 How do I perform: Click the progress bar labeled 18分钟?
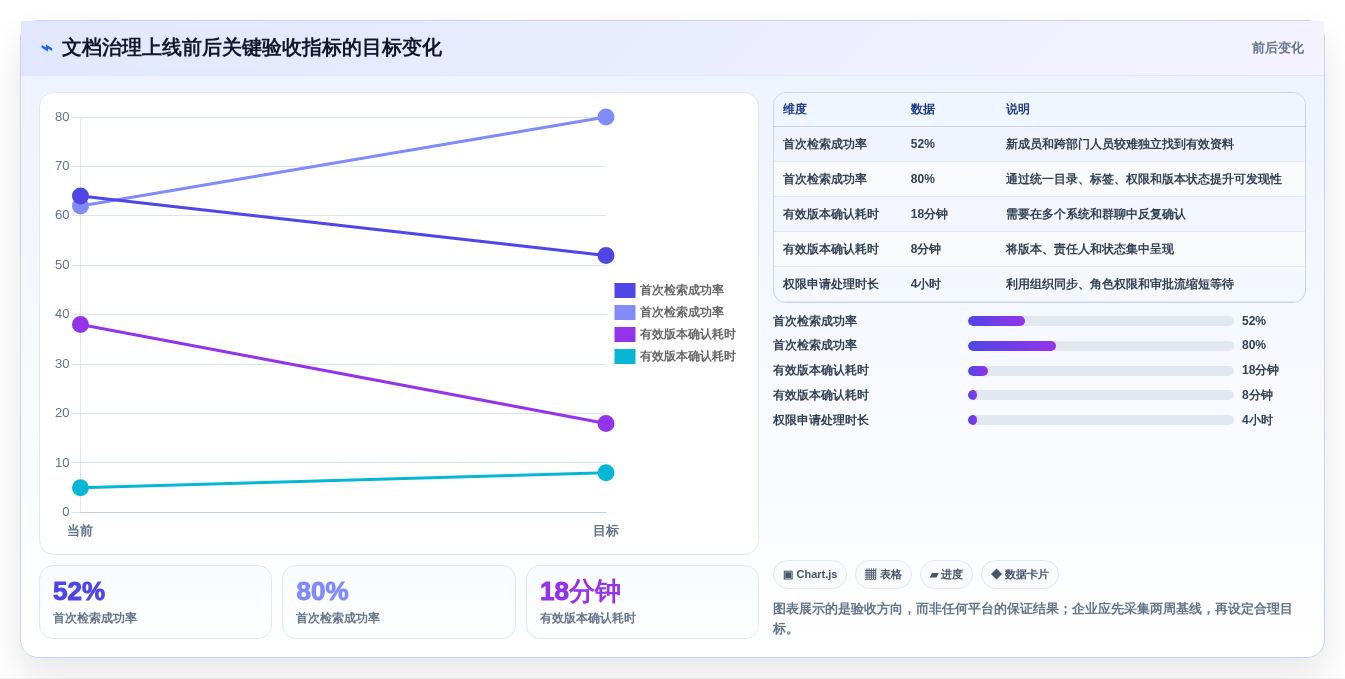pyautogui.click(x=1101, y=371)
